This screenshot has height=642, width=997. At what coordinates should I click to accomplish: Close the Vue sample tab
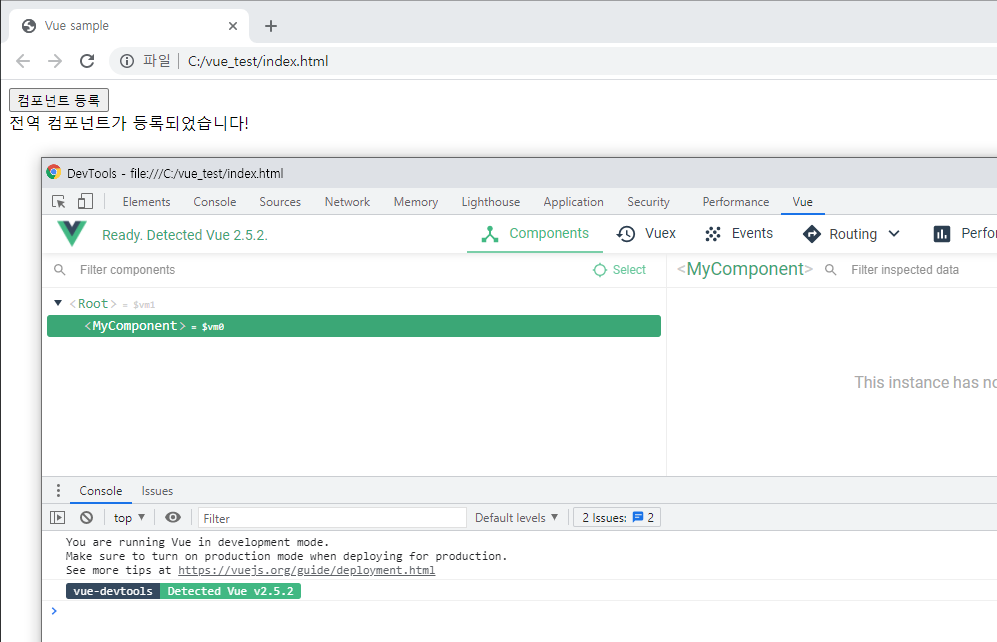(233, 26)
